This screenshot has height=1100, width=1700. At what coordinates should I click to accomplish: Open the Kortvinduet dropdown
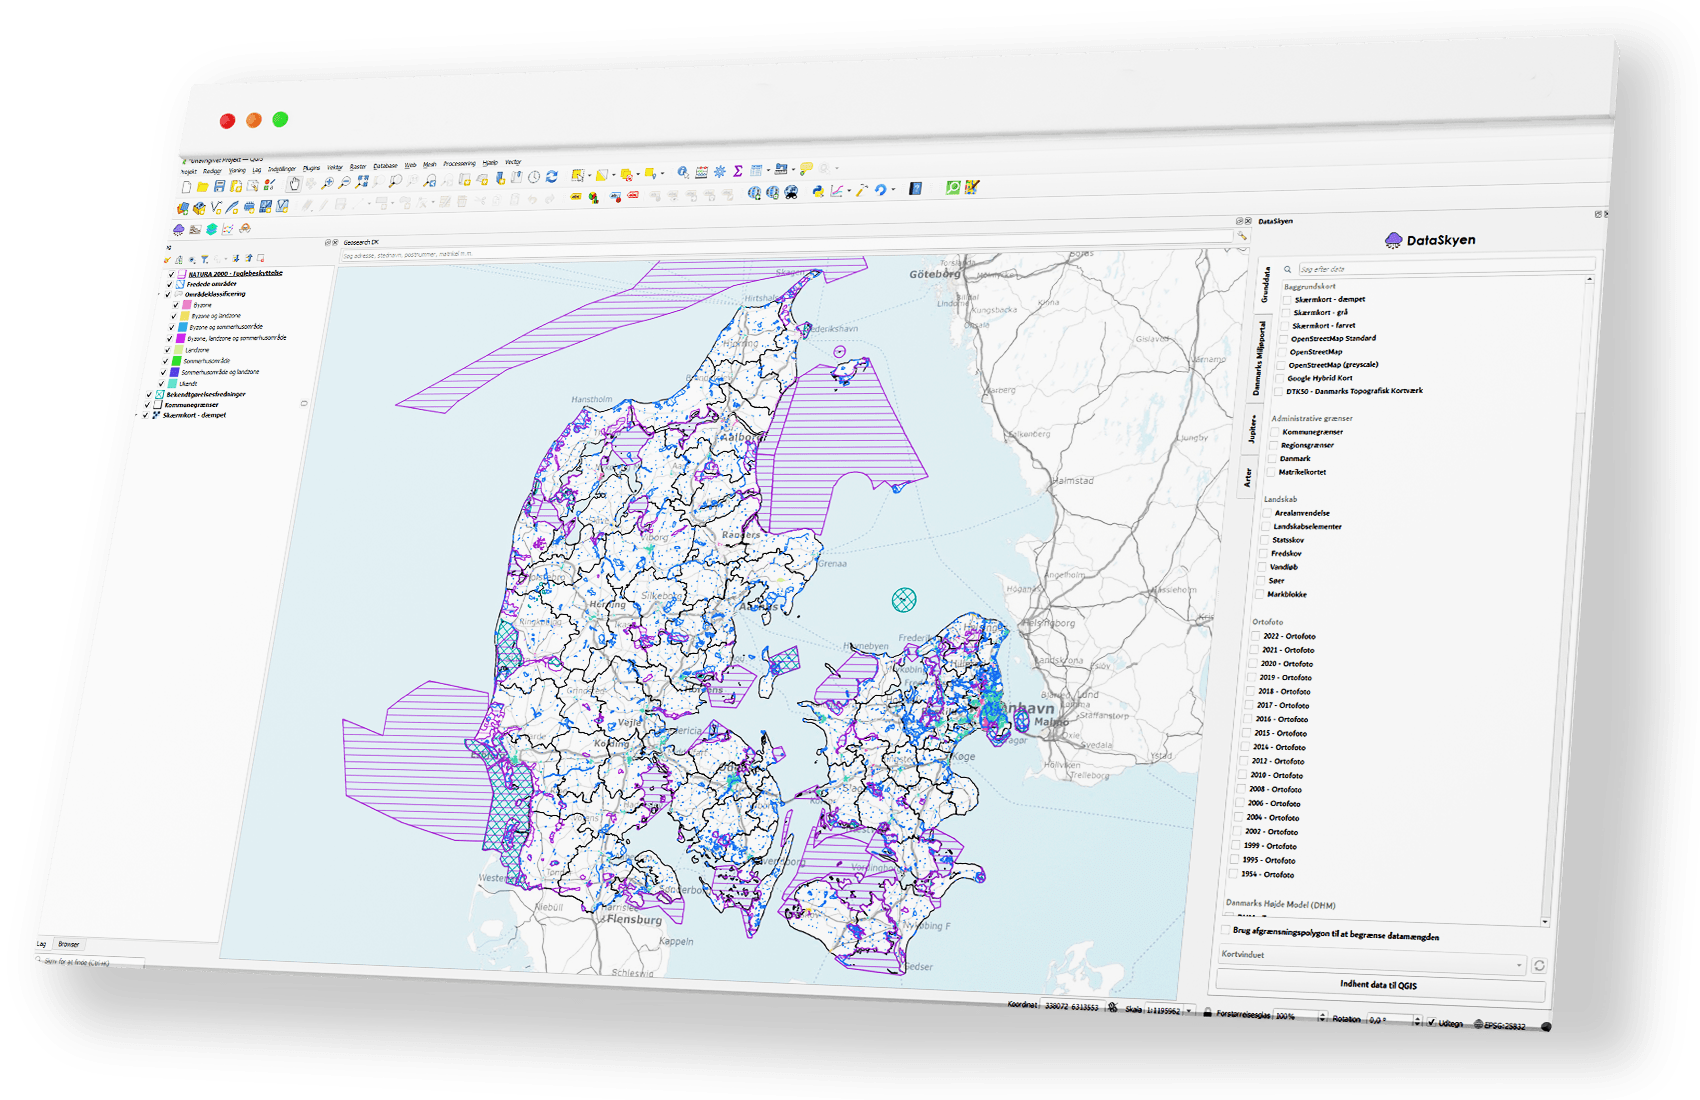1519,965
